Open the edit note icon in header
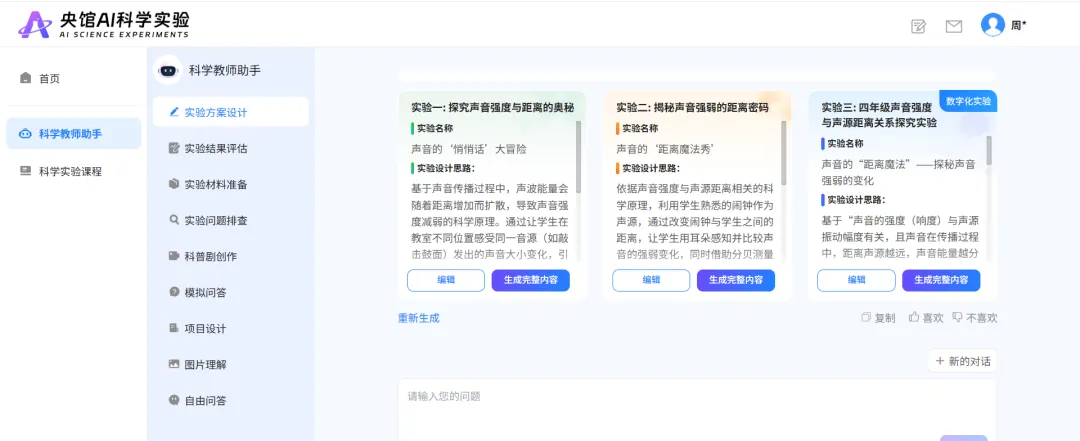The height and width of the screenshot is (441, 1080). click(x=918, y=26)
